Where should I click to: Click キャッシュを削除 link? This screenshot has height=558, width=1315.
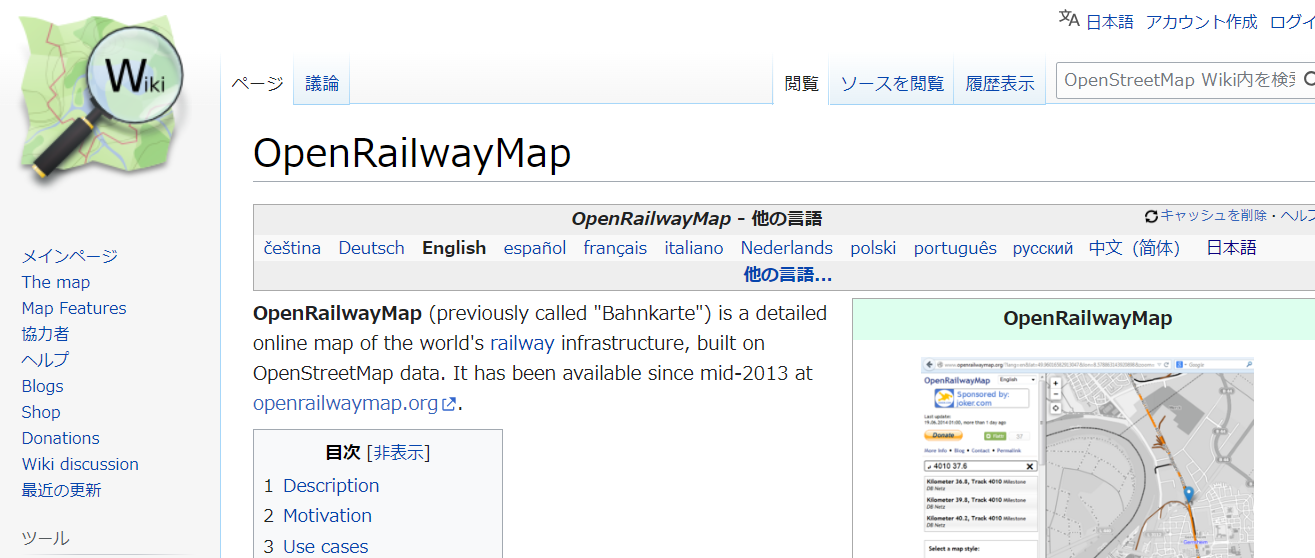[1213, 216]
